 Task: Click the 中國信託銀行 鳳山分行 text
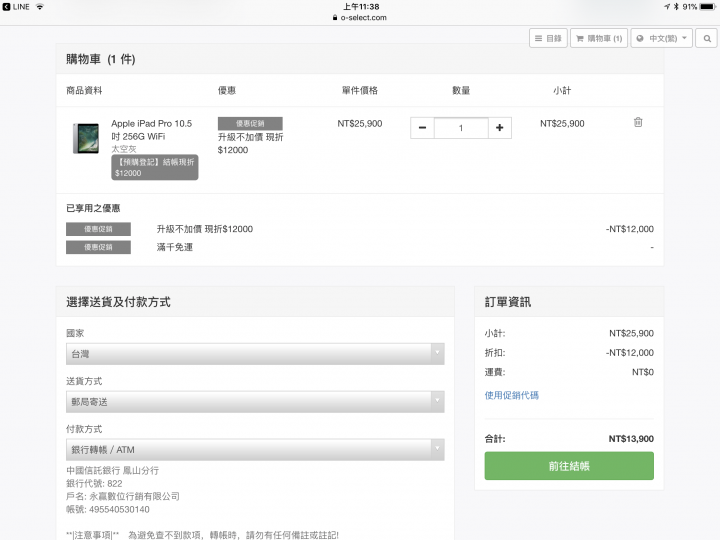pos(112,471)
